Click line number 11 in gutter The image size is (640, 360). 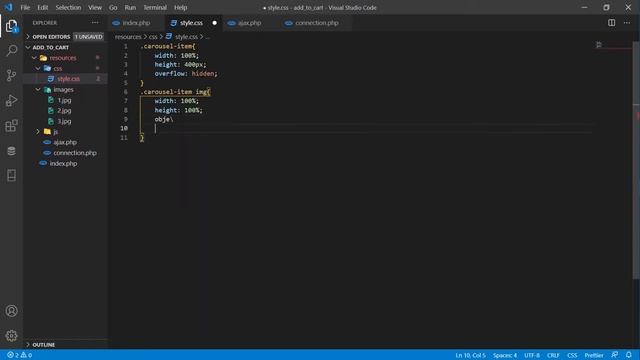pos(124,138)
